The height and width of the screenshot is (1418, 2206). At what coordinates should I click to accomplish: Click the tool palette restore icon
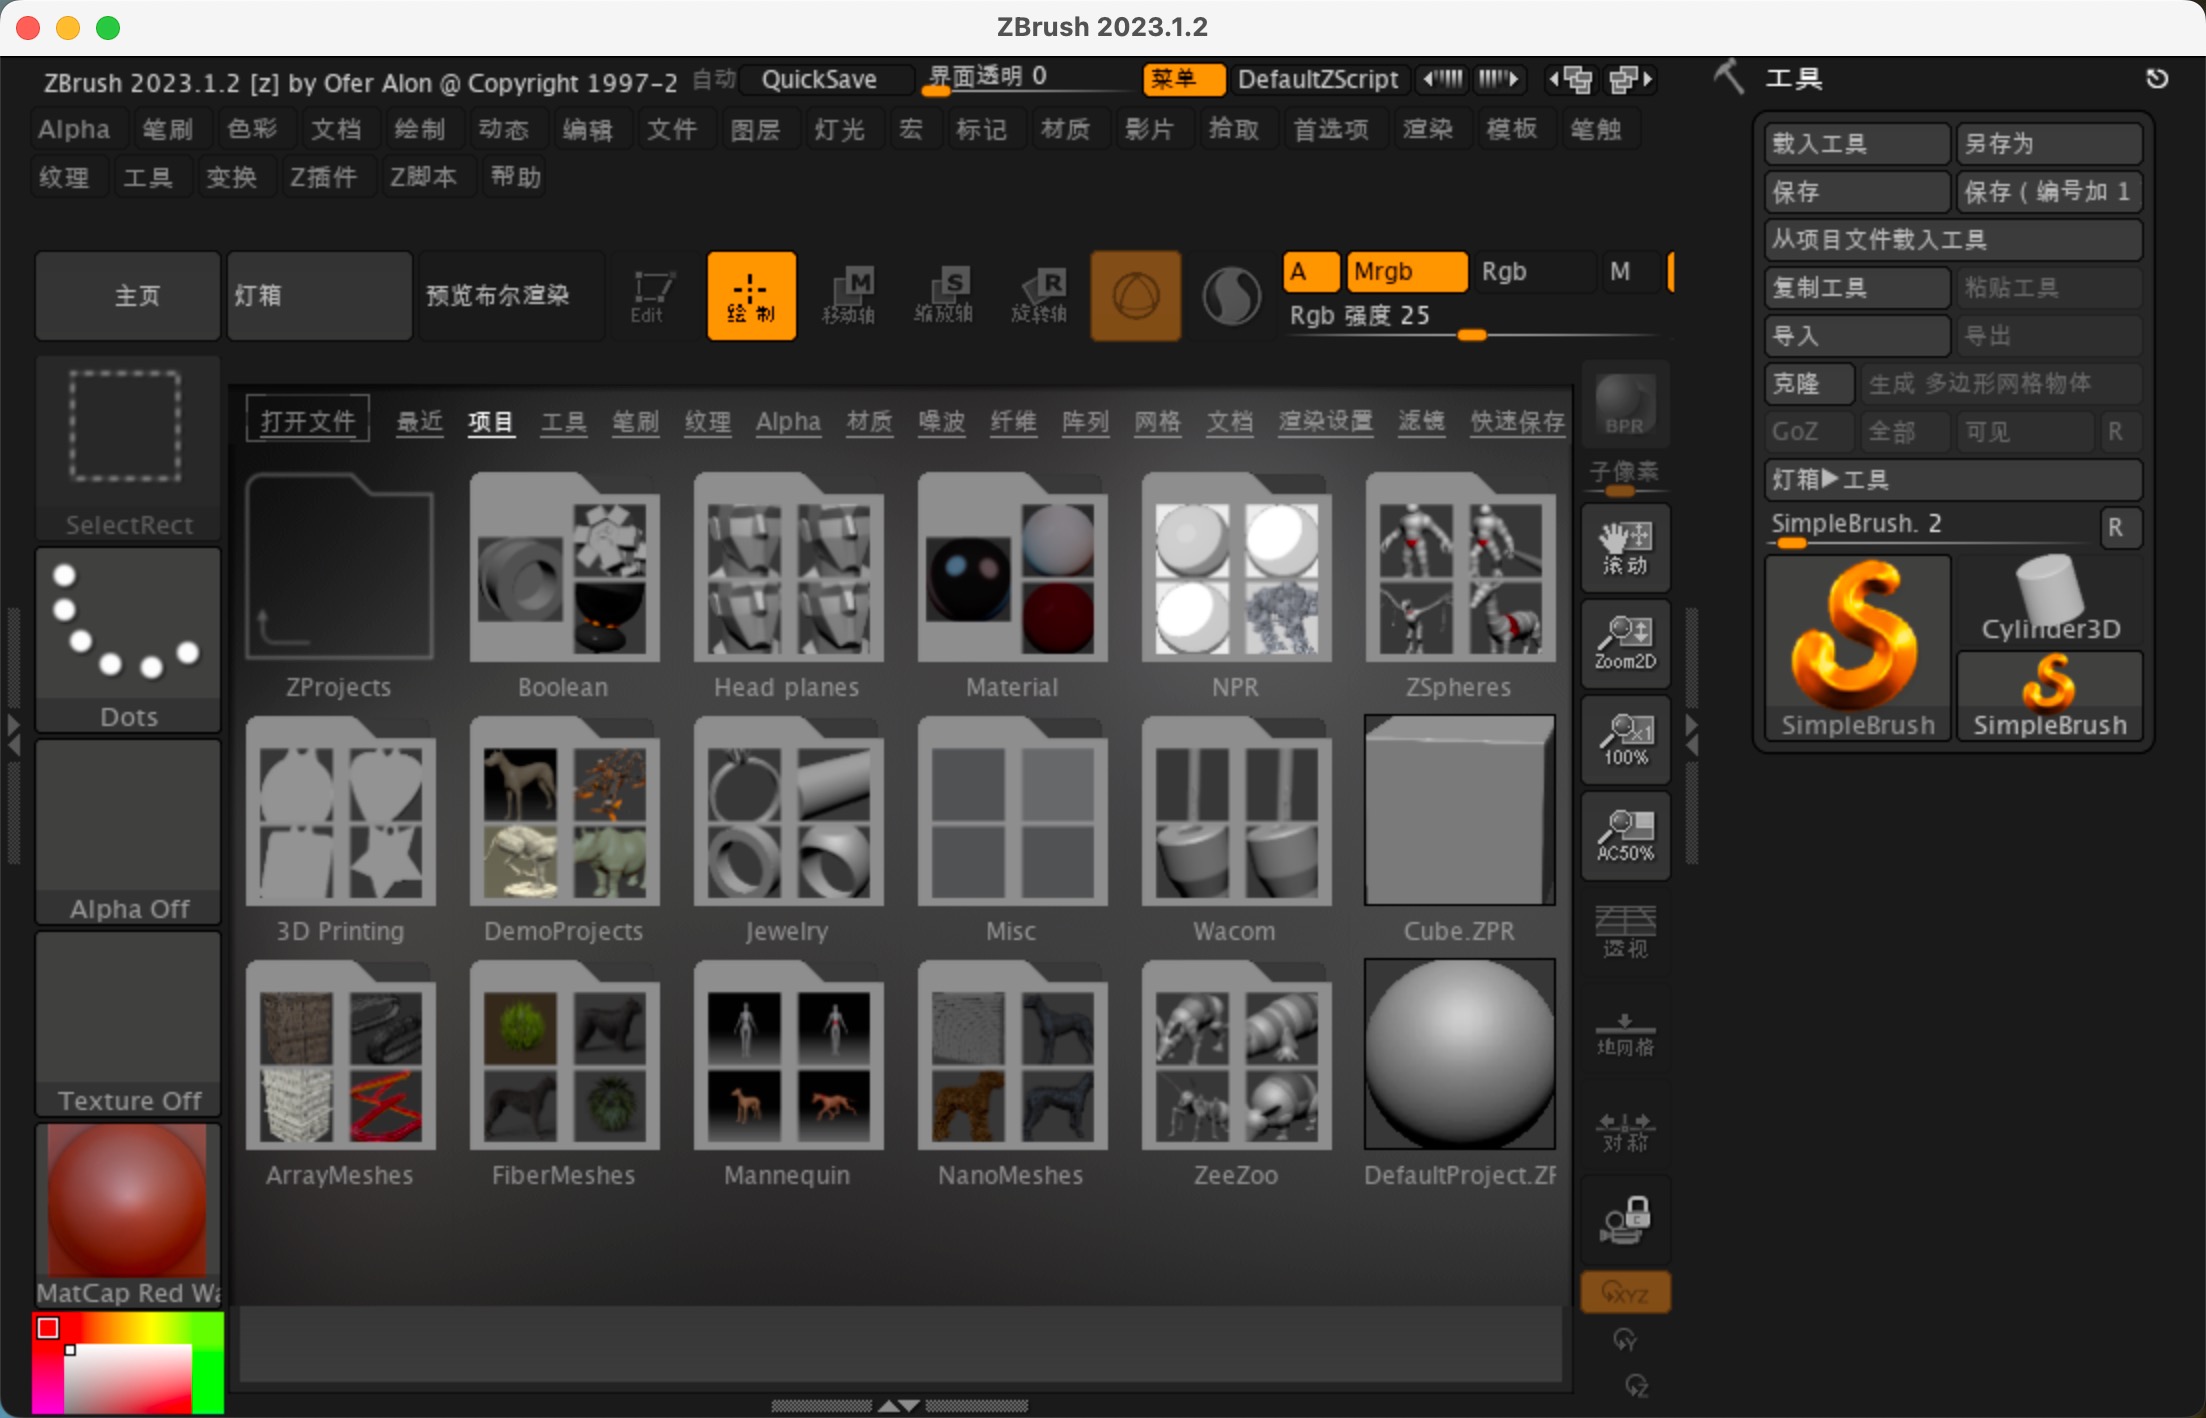[2157, 79]
